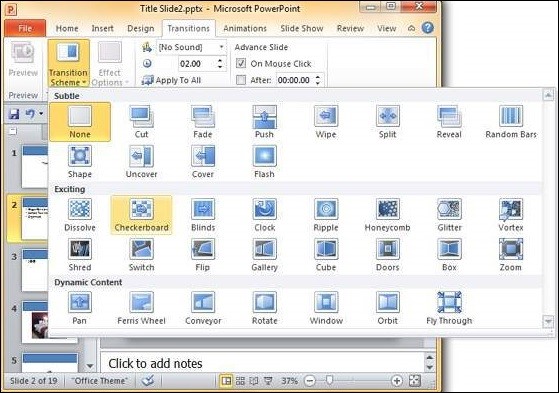Click the Preview transition button

pyautogui.click(x=23, y=59)
